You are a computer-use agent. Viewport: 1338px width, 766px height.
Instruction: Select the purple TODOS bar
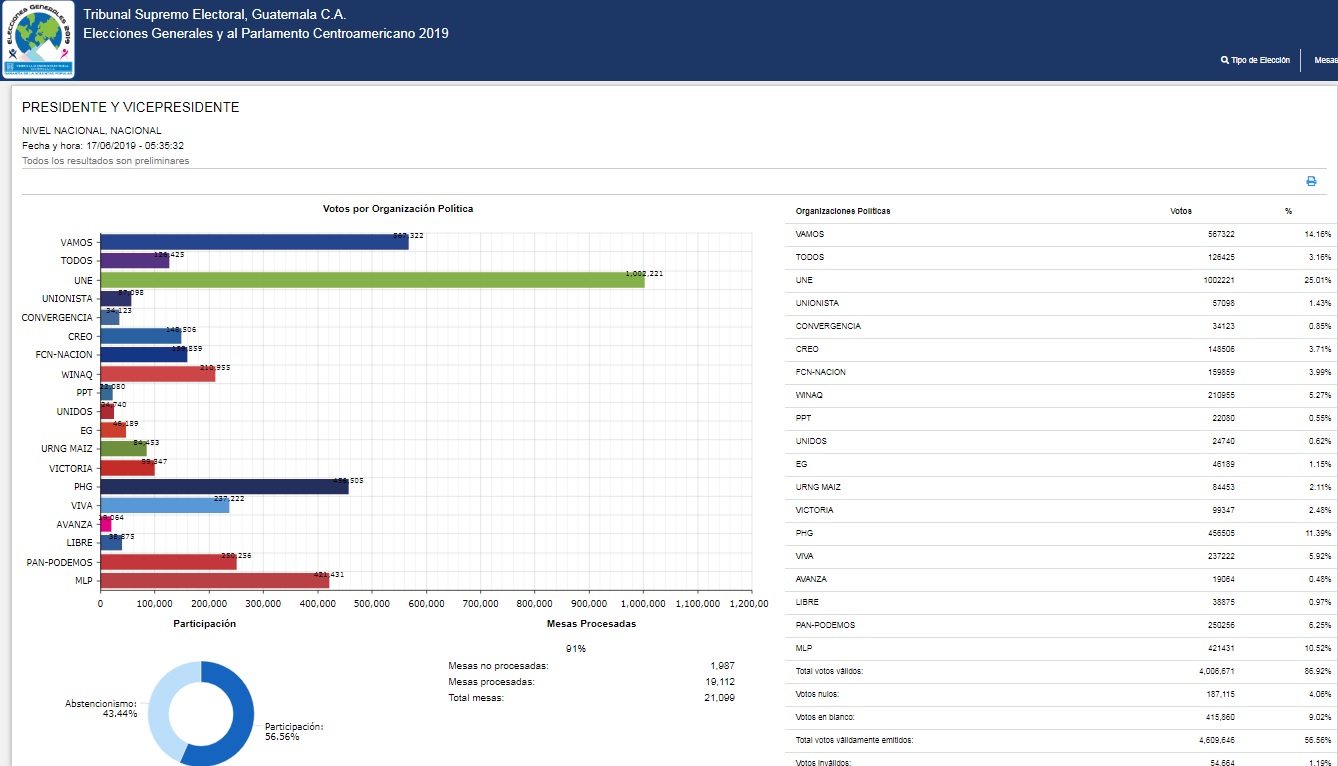coord(135,261)
